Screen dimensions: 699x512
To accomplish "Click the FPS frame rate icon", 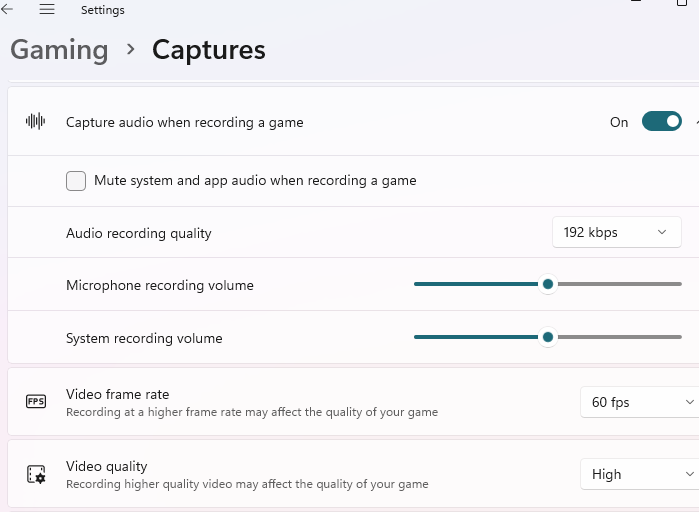I will [36, 402].
